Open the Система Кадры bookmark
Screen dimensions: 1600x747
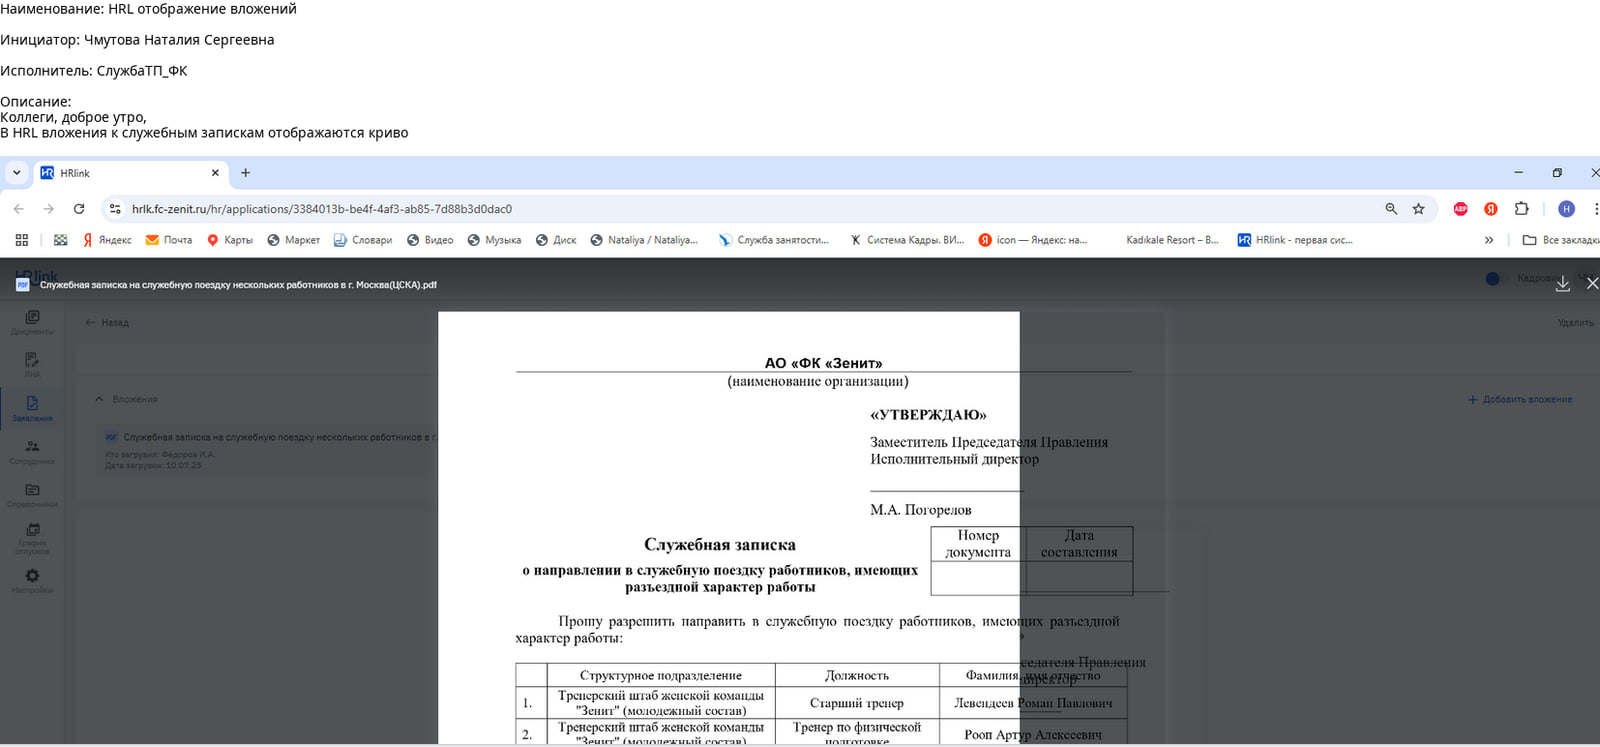[907, 240]
